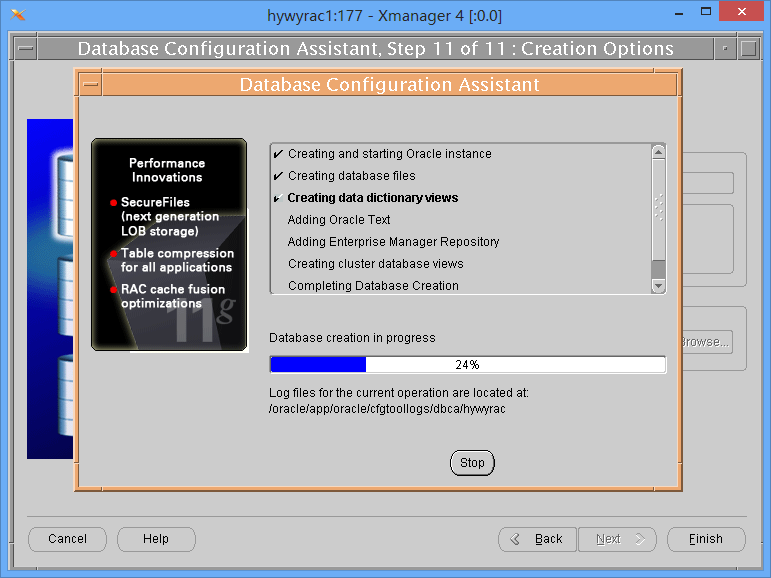This screenshot has height=578, width=771.
Task: Select 'Creating database files' step
Action: coord(352,176)
